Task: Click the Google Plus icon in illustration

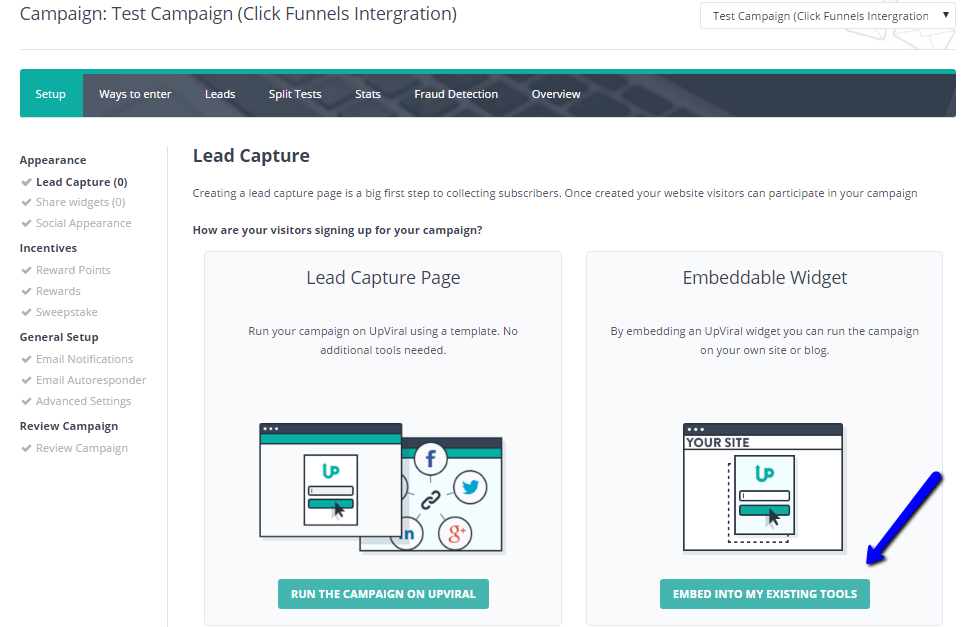Action: click(455, 533)
